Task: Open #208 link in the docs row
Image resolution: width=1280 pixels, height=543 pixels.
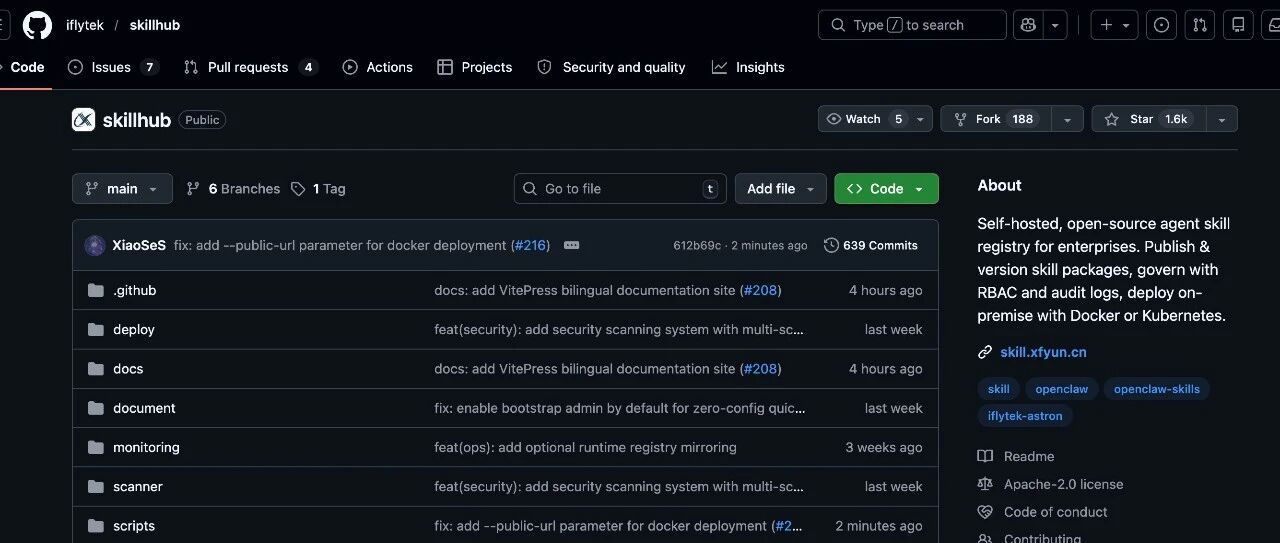Action: coord(761,368)
